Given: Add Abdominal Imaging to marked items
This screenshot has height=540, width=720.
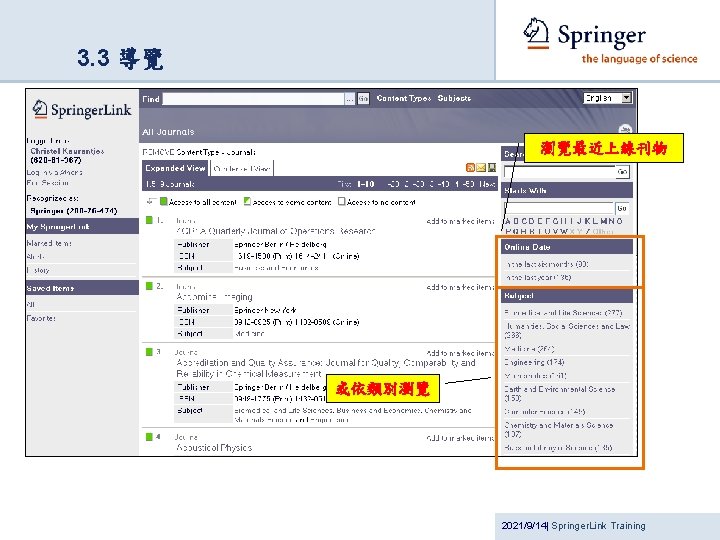Looking at the screenshot, I should pos(460,287).
